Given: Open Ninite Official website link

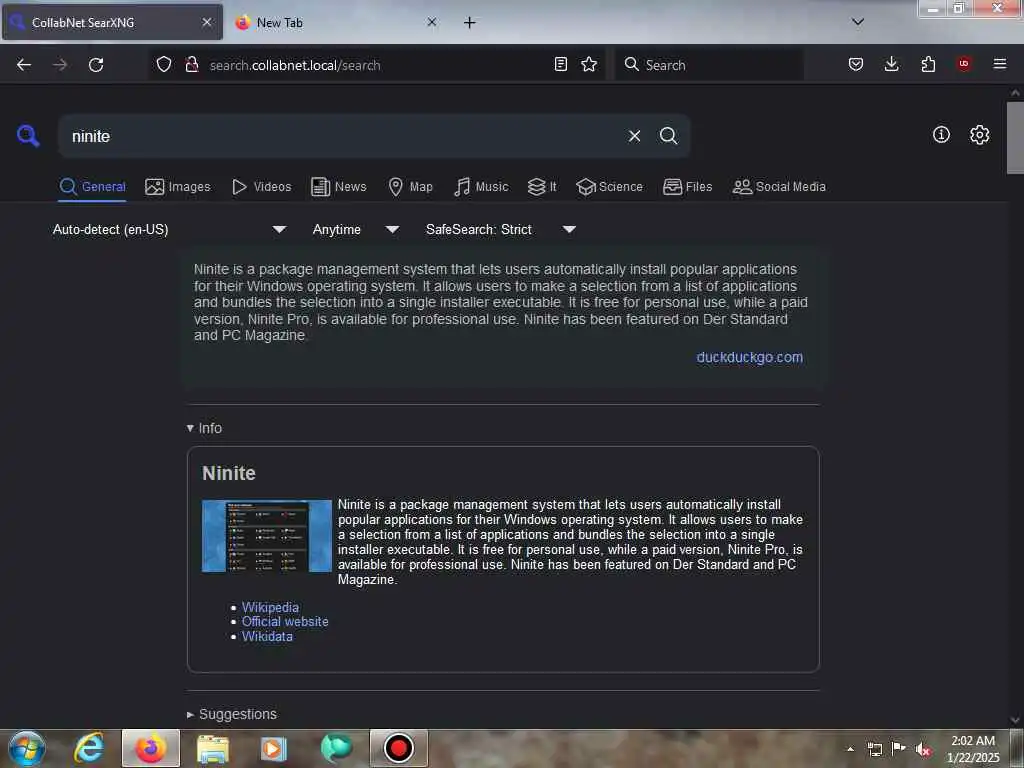Looking at the screenshot, I should [x=285, y=622].
